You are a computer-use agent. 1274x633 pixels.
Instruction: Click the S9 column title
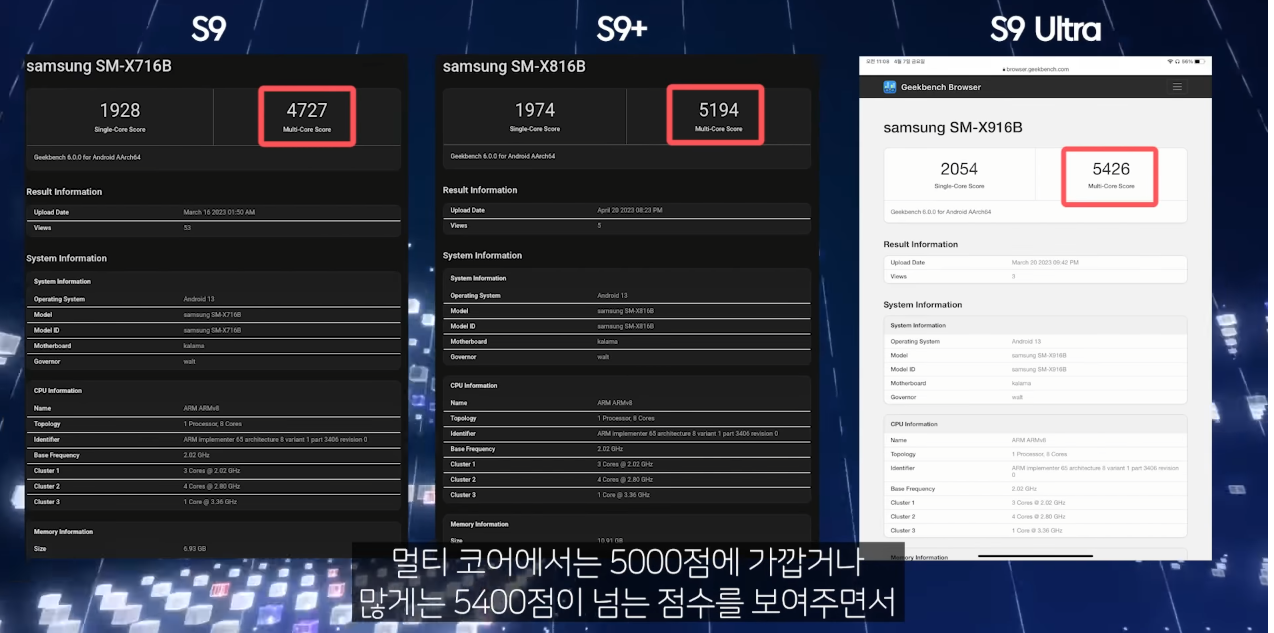point(209,29)
